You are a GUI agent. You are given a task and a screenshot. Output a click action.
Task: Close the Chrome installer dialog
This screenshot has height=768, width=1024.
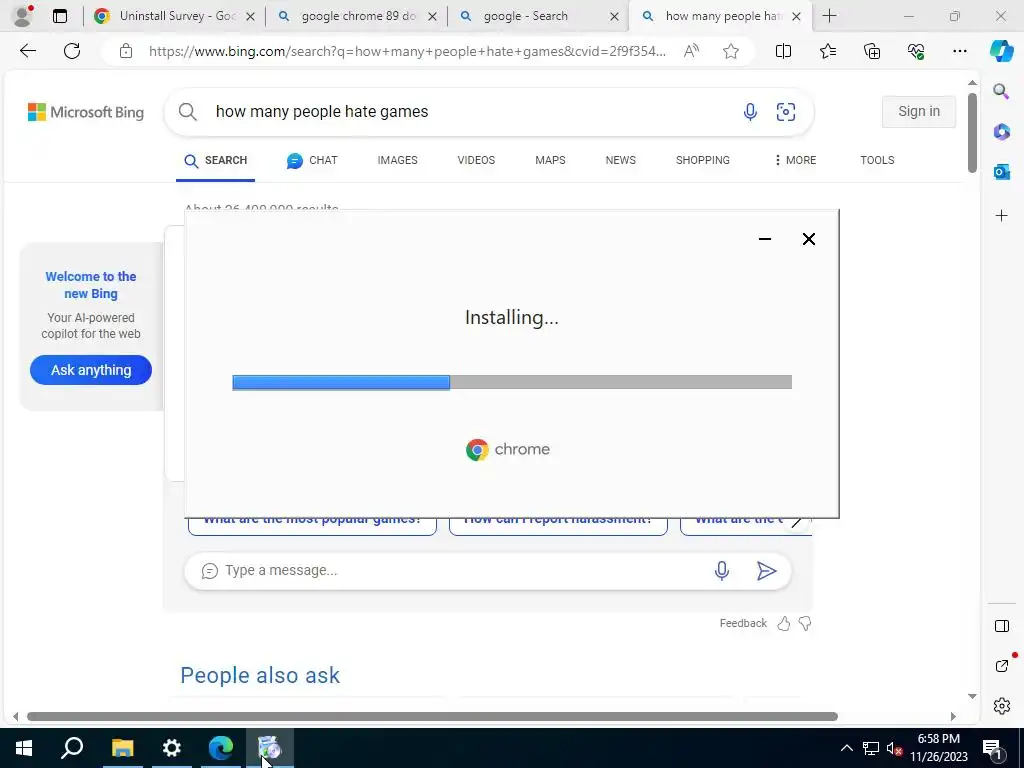tap(808, 239)
